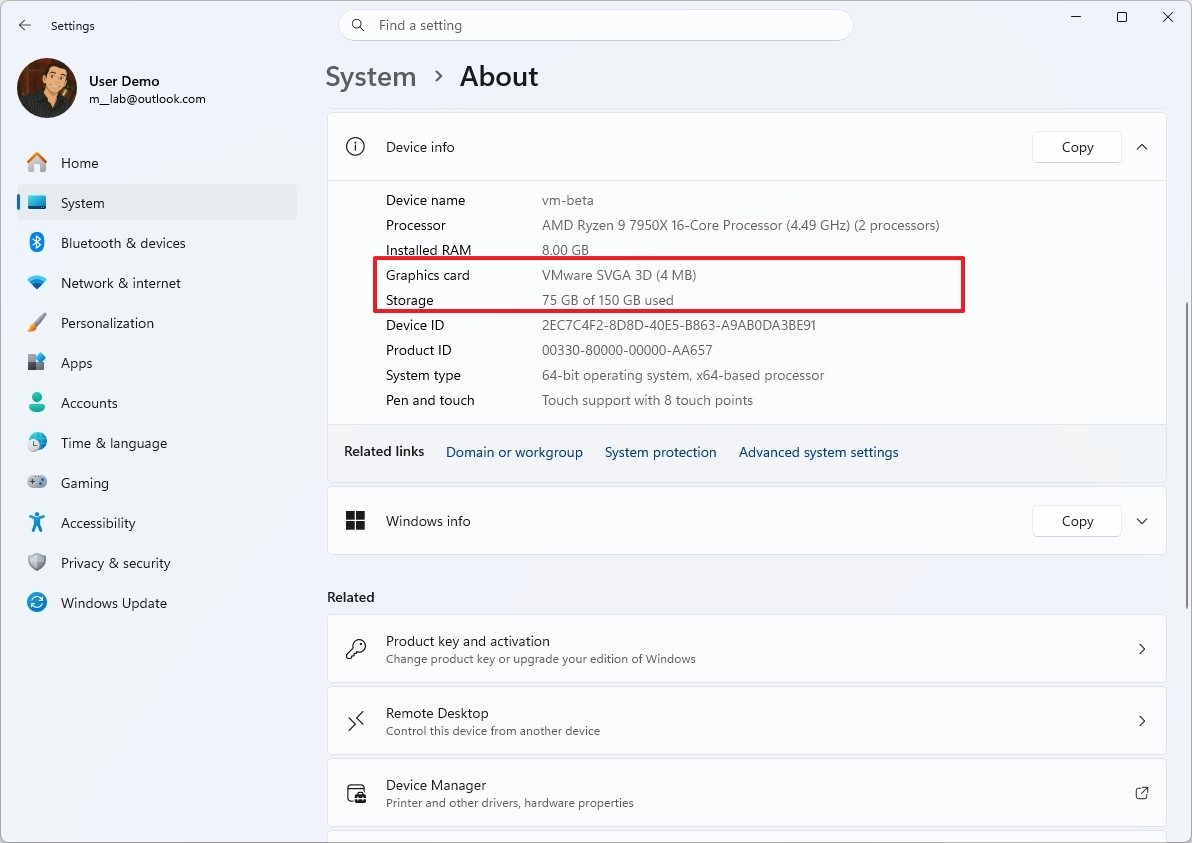This screenshot has width=1192, height=843.
Task: Open System protection link
Action: (660, 452)
